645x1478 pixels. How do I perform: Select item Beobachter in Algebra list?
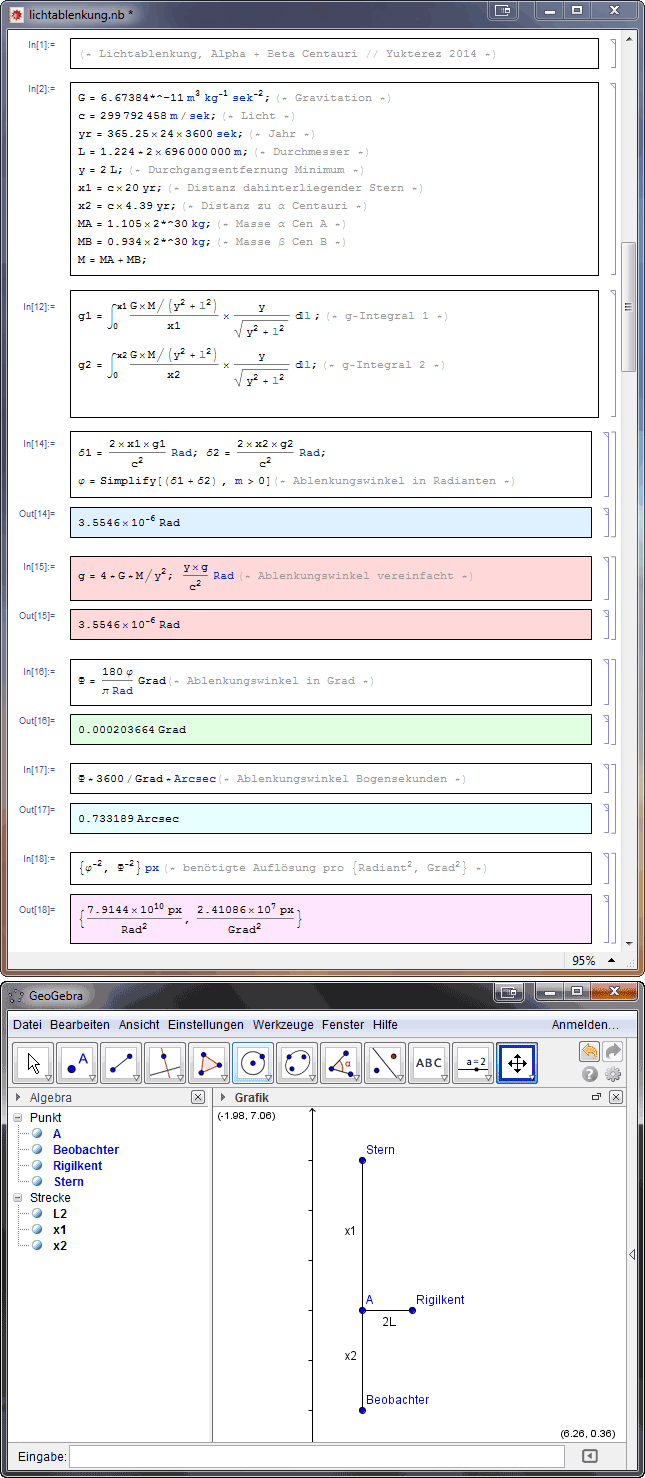(86, 1150)
